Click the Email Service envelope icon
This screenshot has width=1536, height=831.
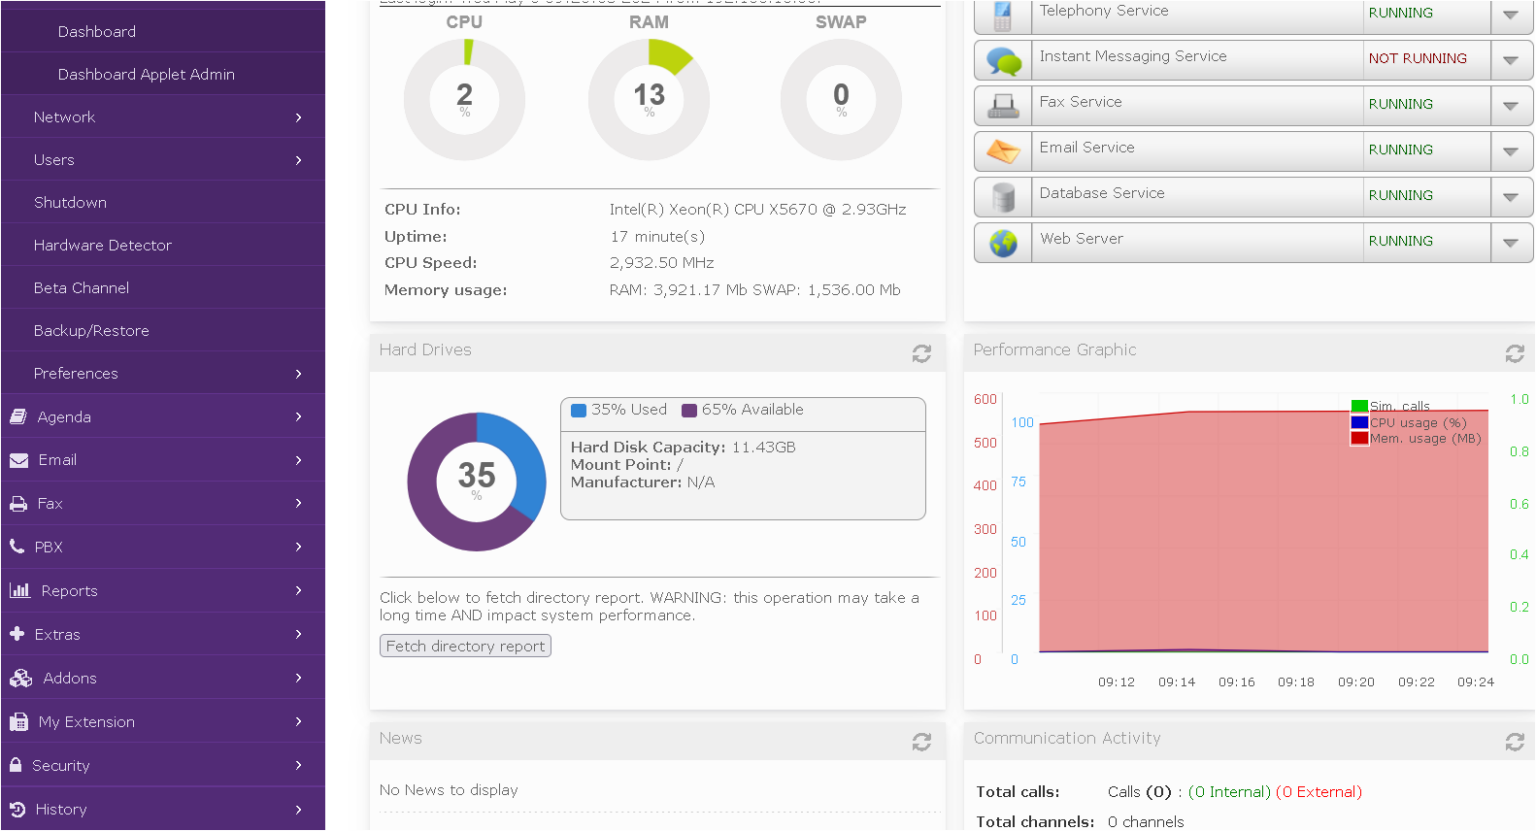click(1003, 151)
